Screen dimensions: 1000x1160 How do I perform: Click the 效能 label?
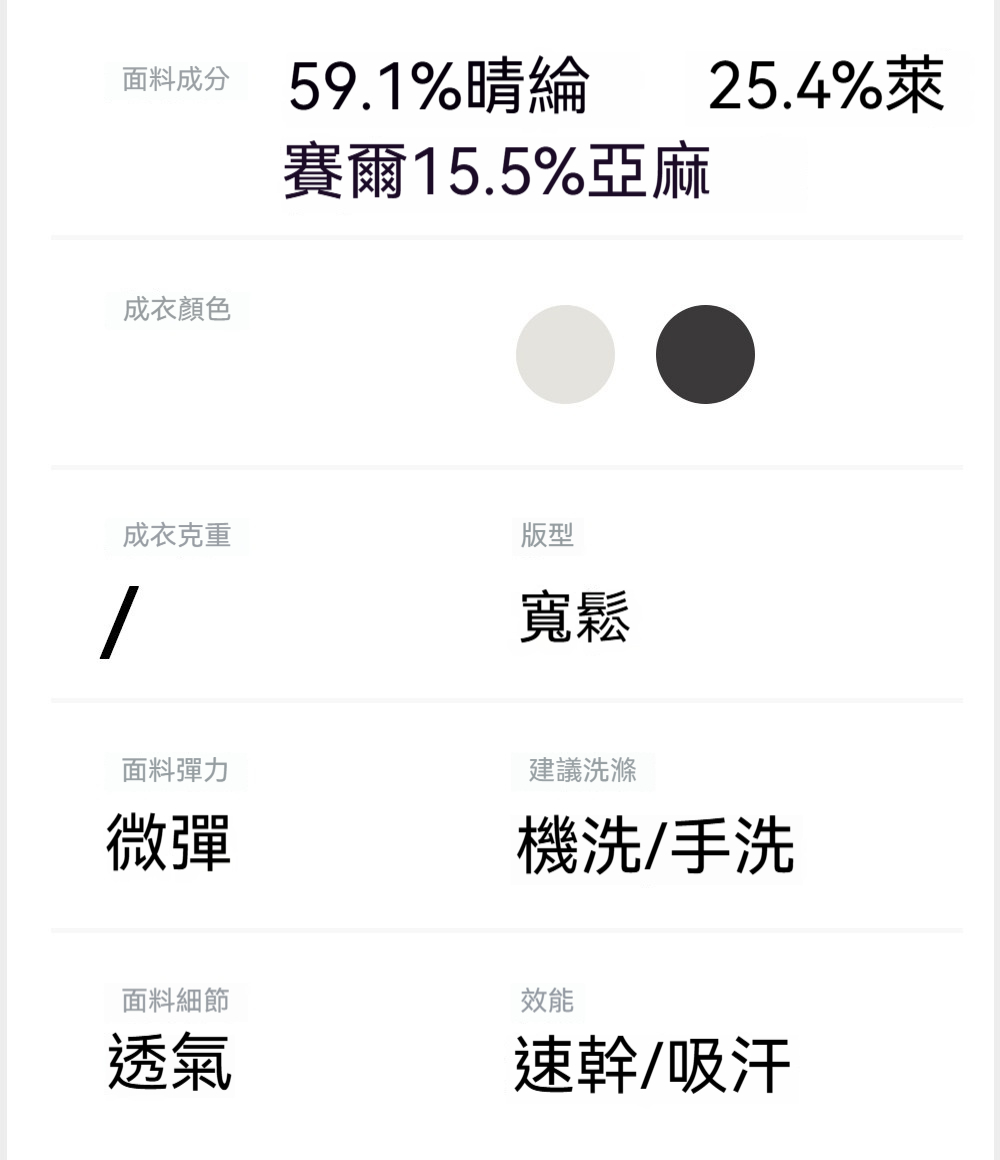547,1000
